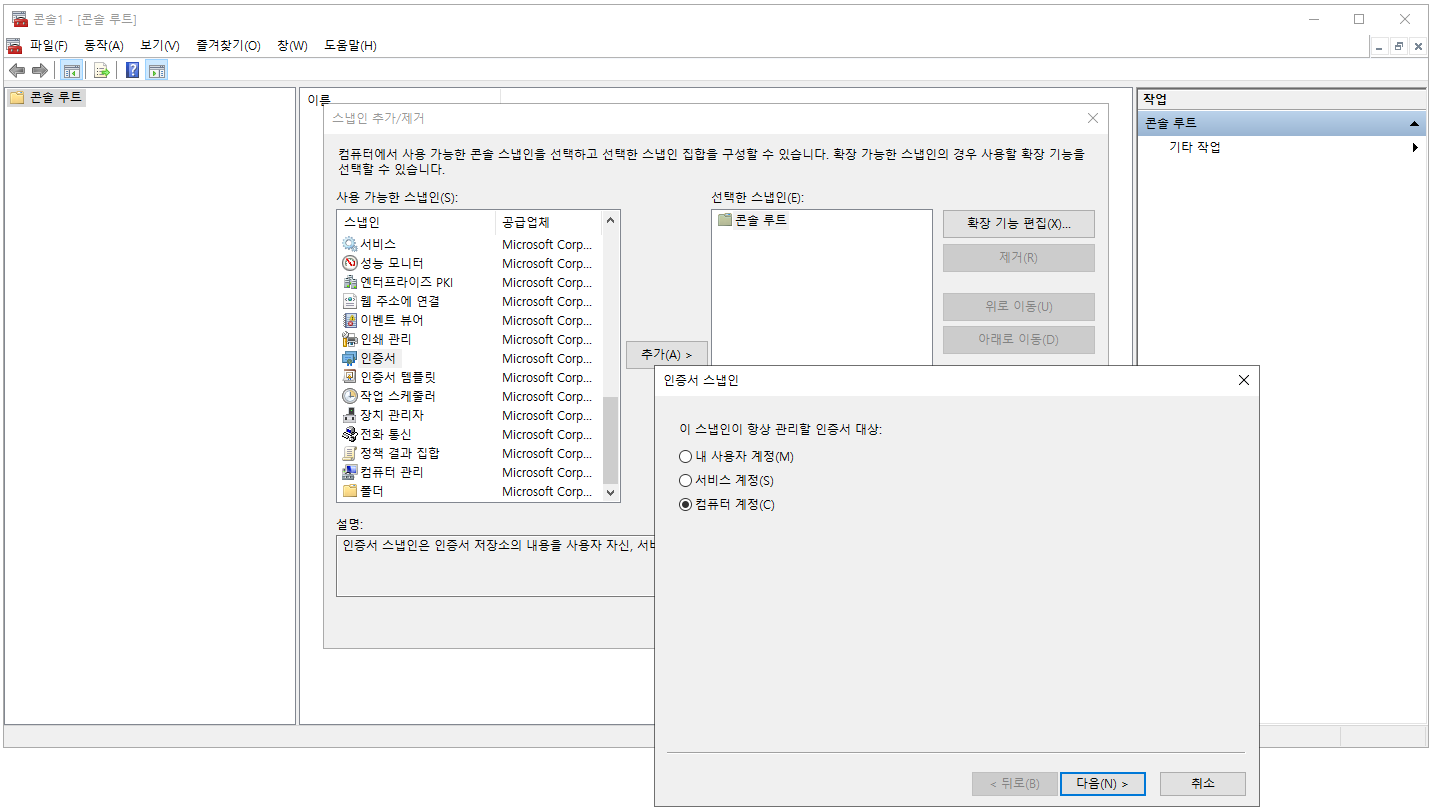This screenshot has height=811, width=1434.
Task: Click the 추가(A) > button
Action: (x=667, y=355)
